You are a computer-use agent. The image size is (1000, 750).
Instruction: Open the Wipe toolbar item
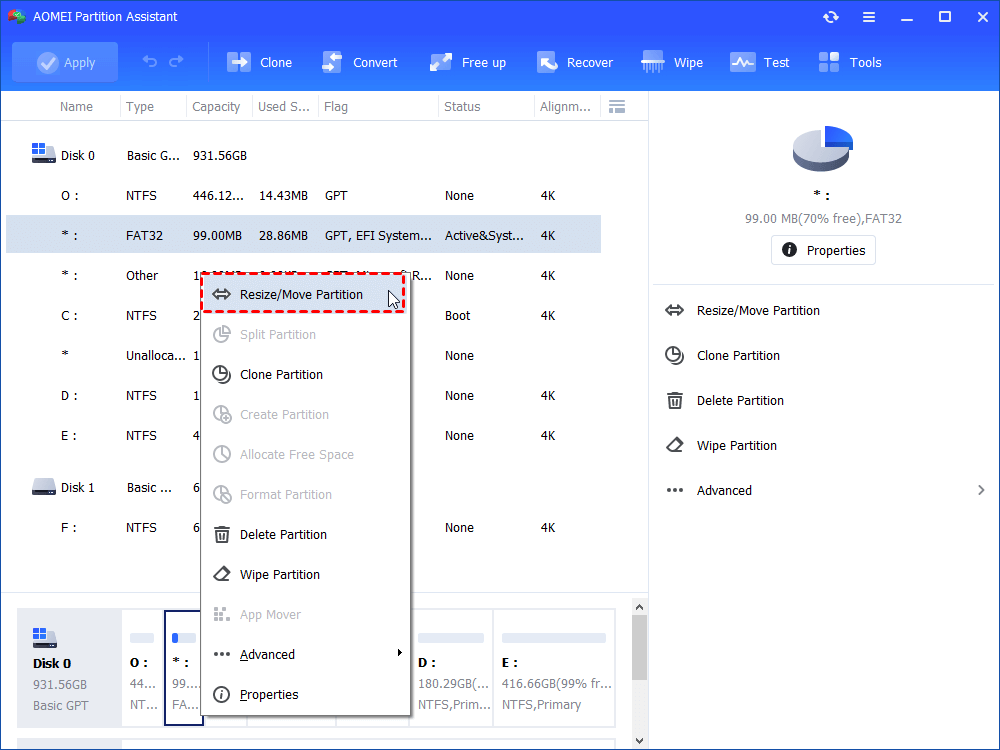point(672,62)
